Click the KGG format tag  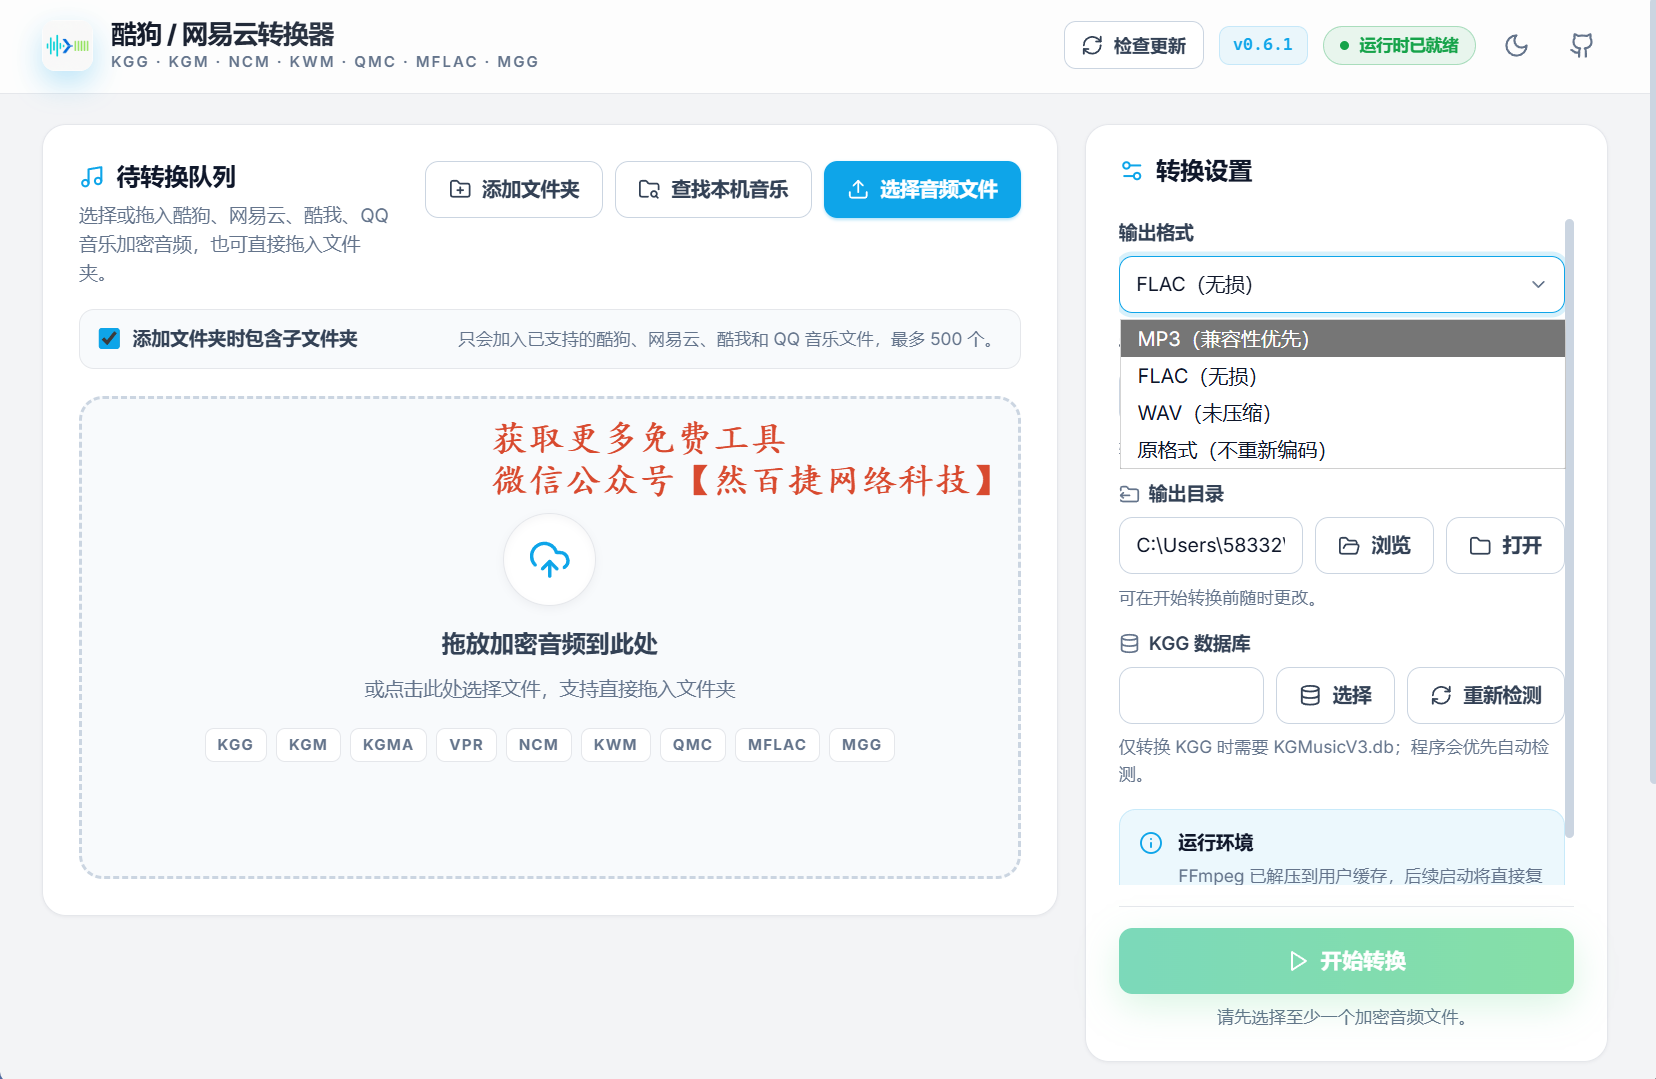tap(236, 745)
